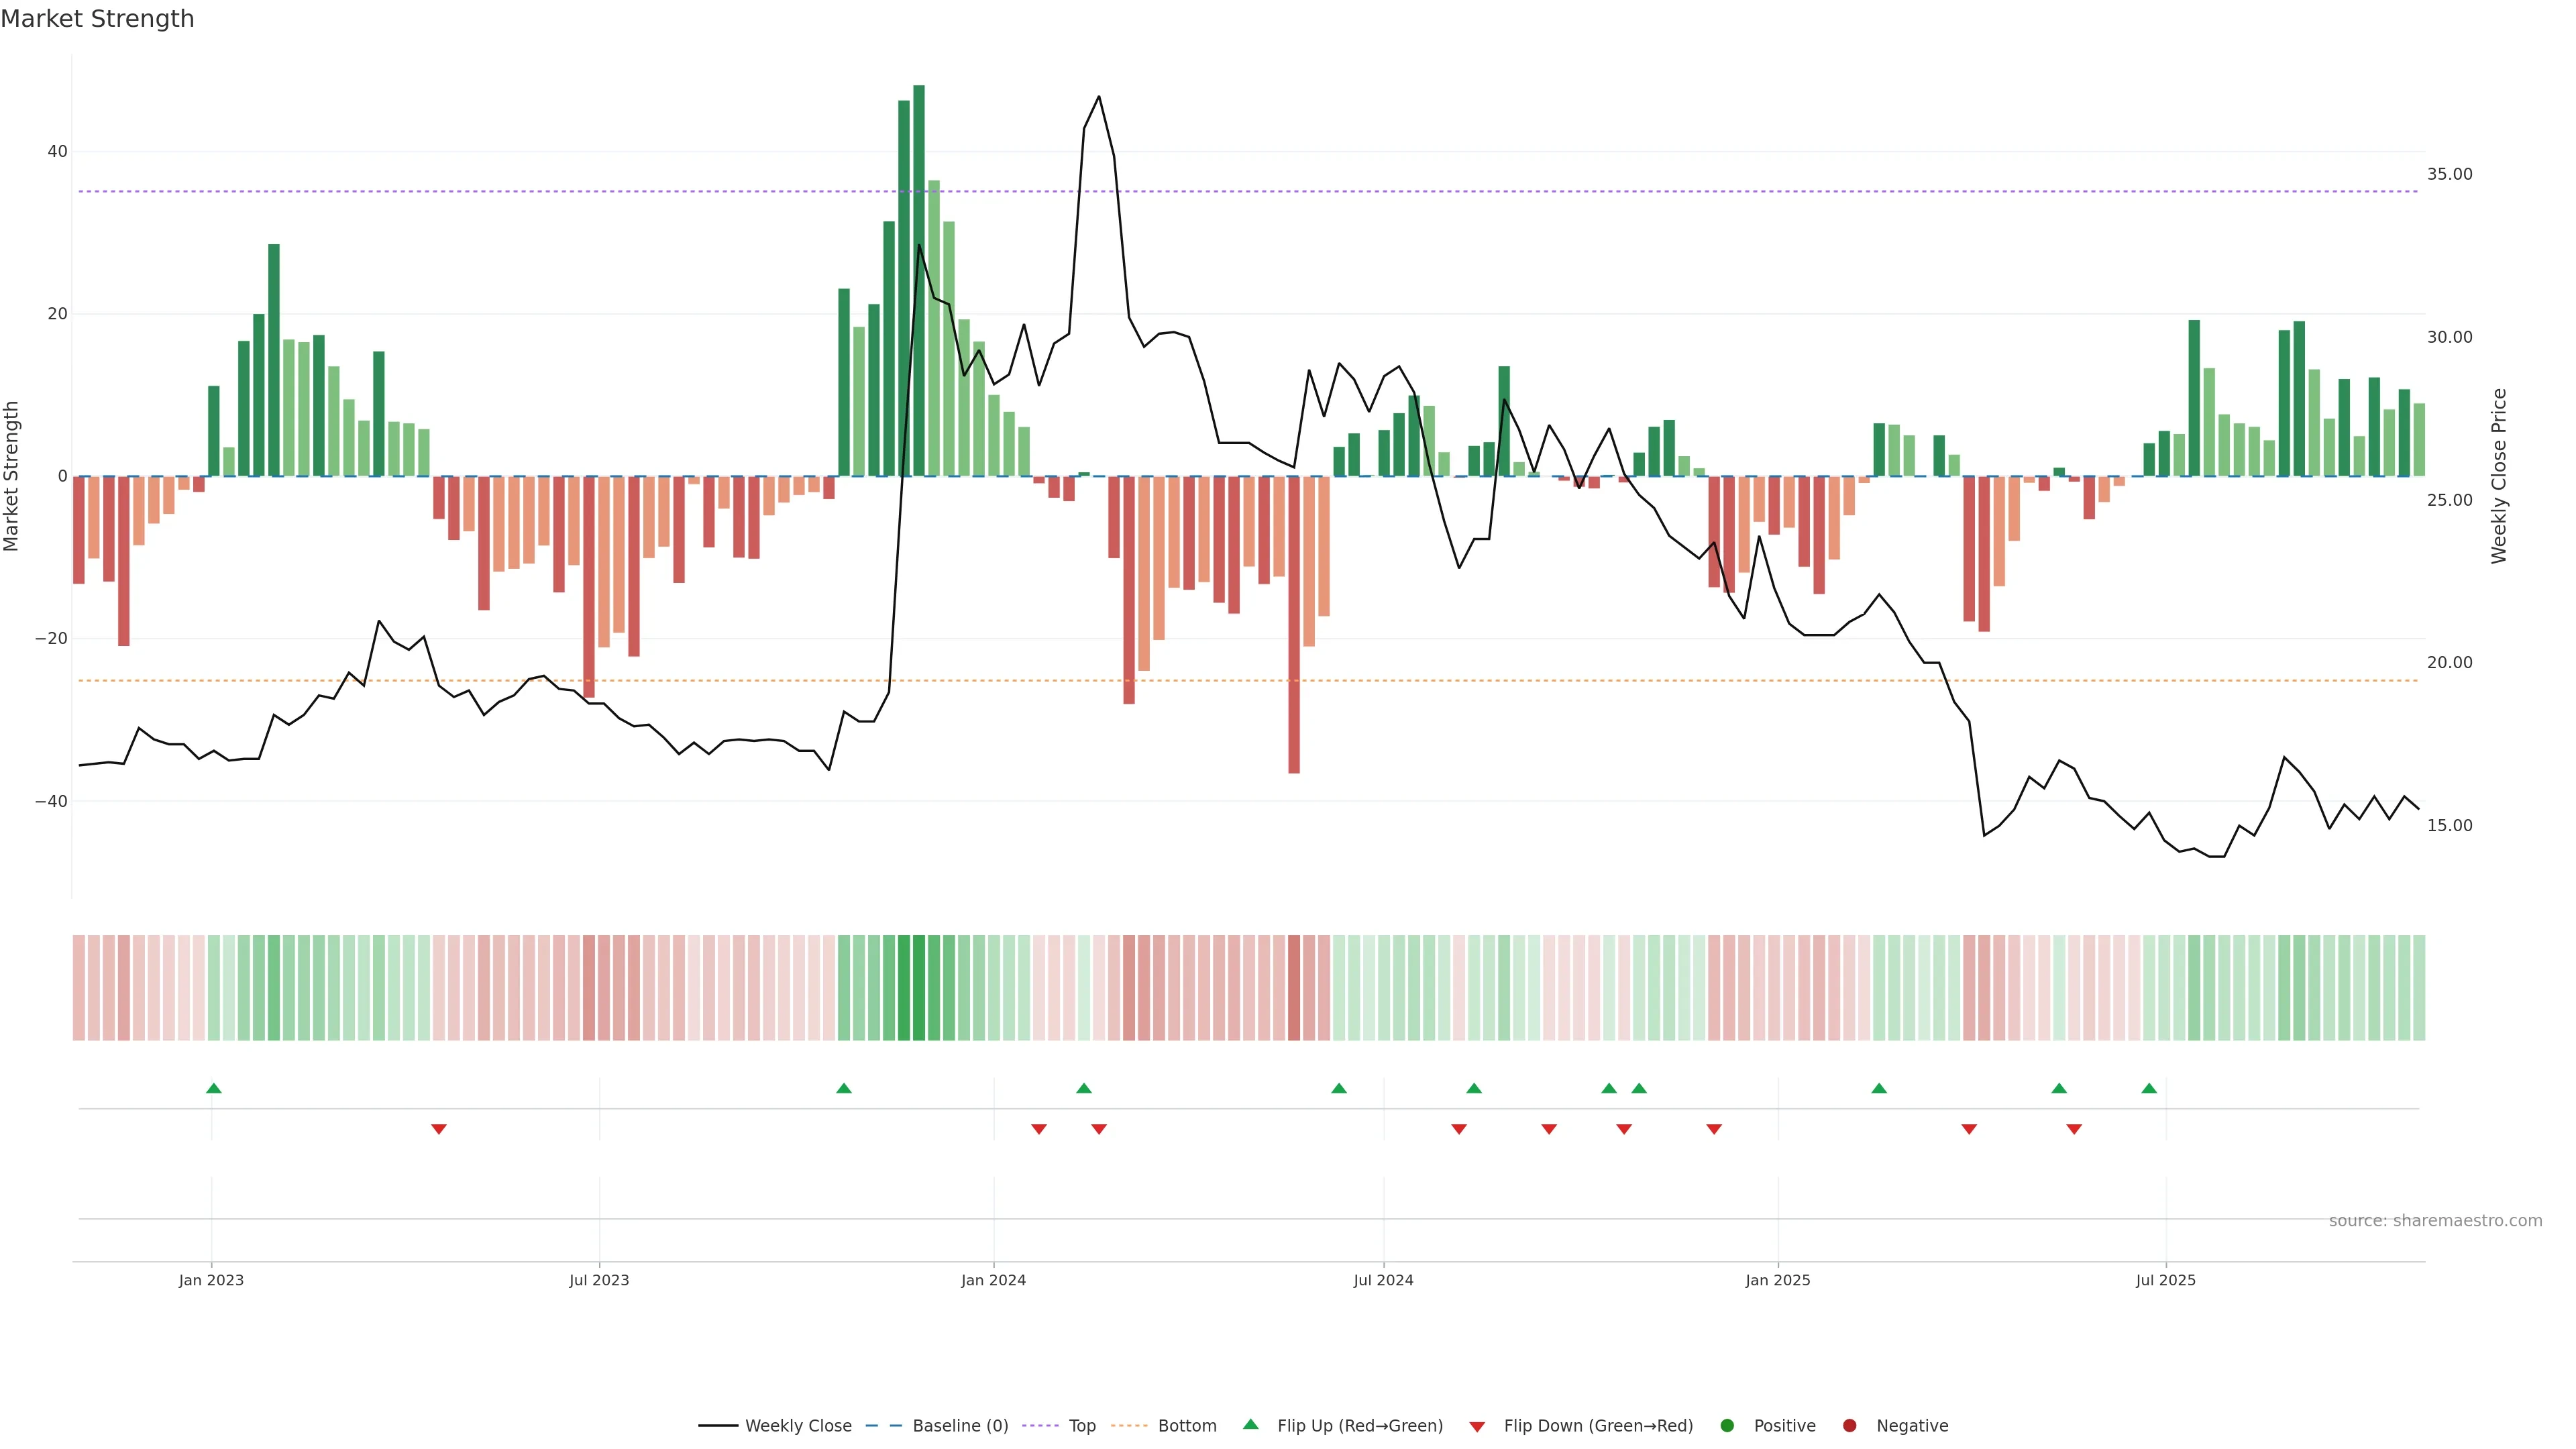Click the first red flip-down marker after Jan 2023
The height and width of the screenshot is (1449, 2576).
point(438,1129)
